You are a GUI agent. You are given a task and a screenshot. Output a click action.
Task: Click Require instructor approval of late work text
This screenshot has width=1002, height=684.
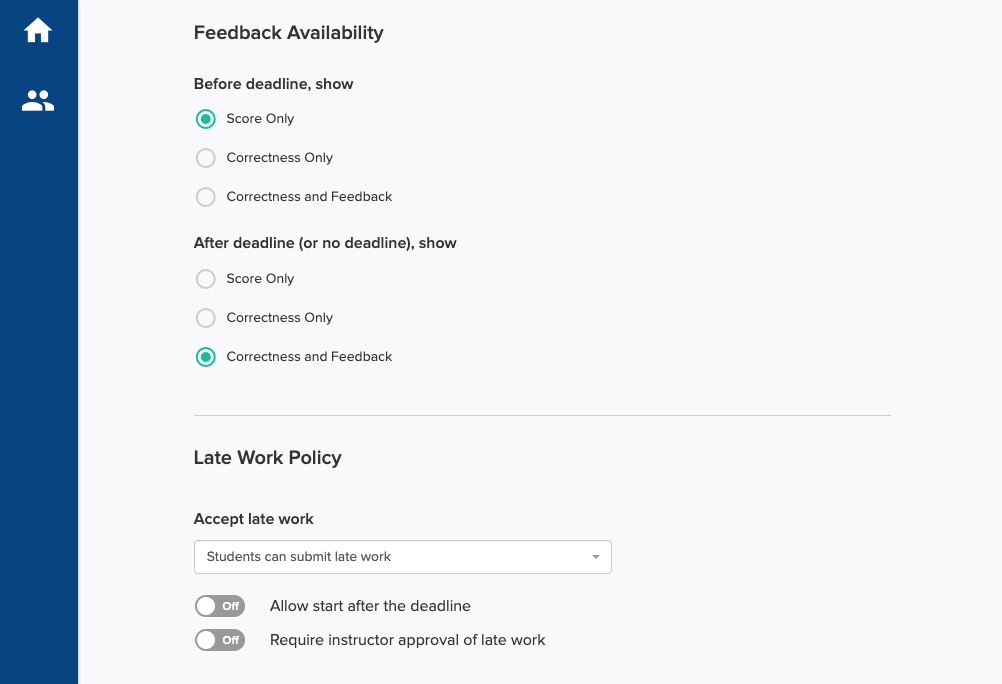coord(408,640)
